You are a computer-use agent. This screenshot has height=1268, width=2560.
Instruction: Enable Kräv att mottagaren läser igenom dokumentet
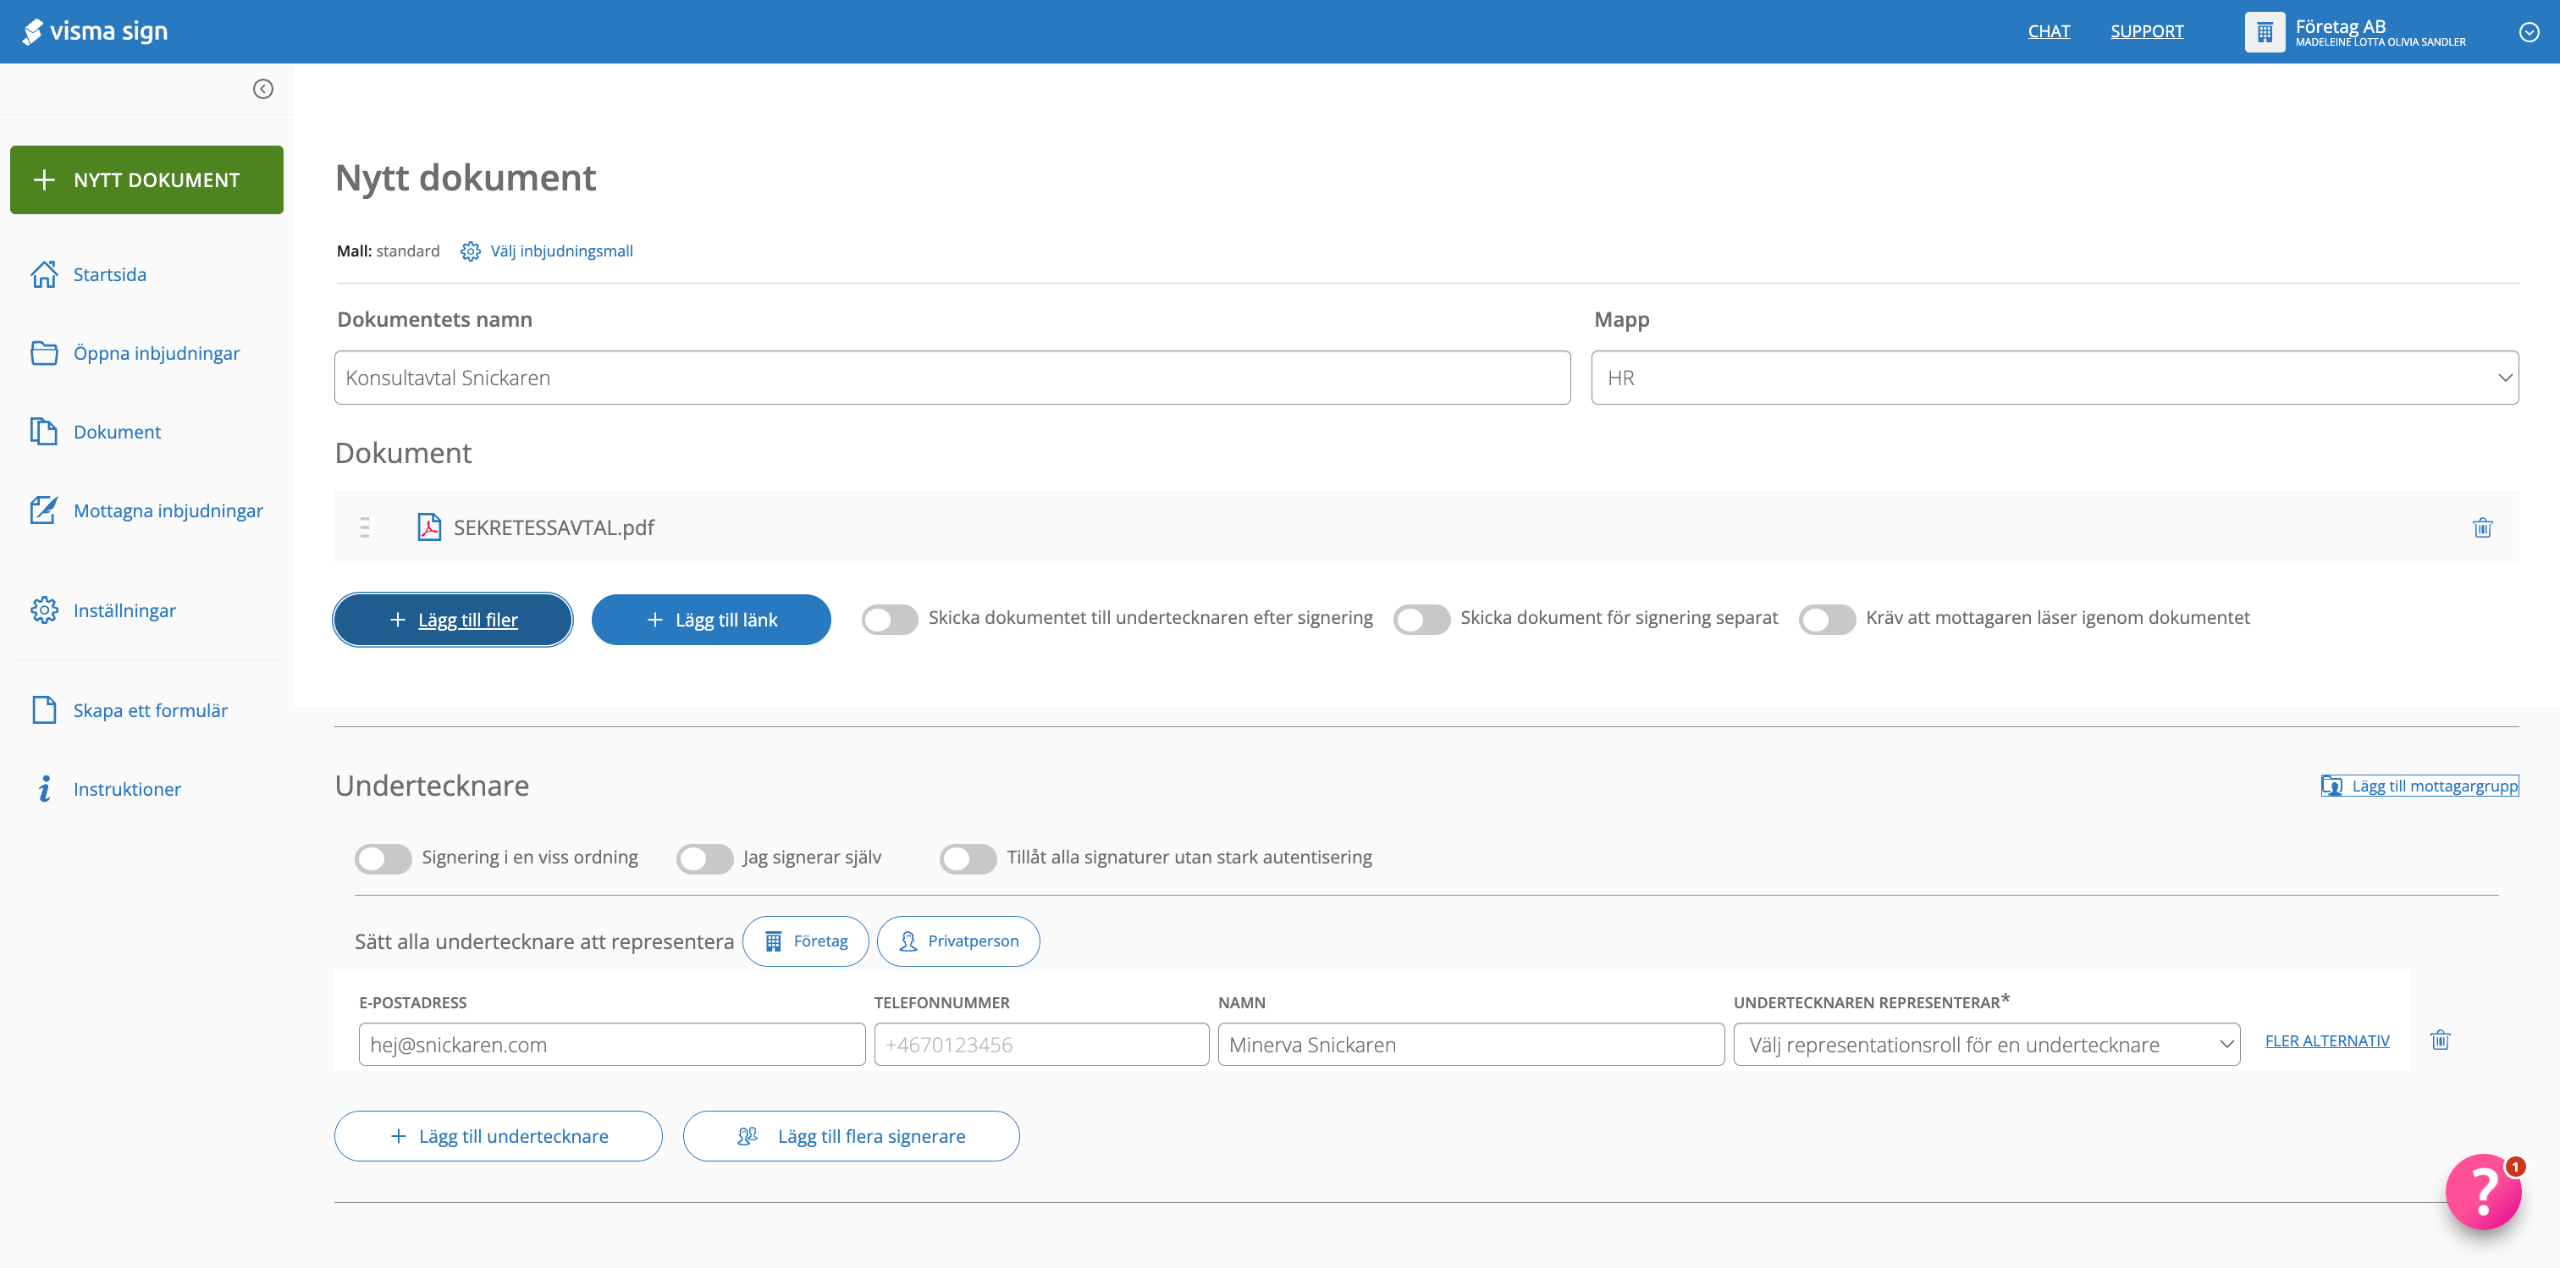pos(1827,619)
